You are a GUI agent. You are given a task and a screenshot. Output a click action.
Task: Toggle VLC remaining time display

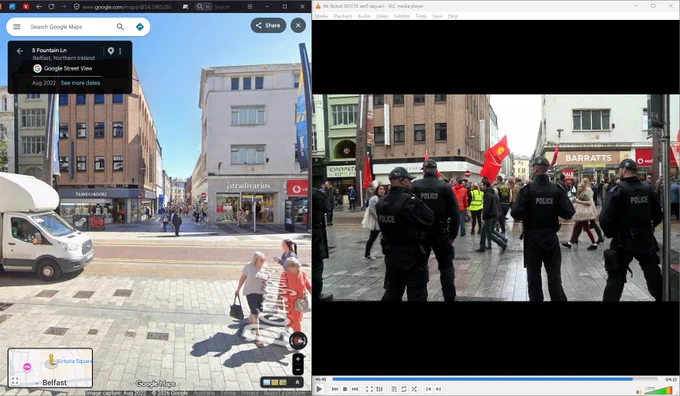[671, 380]
